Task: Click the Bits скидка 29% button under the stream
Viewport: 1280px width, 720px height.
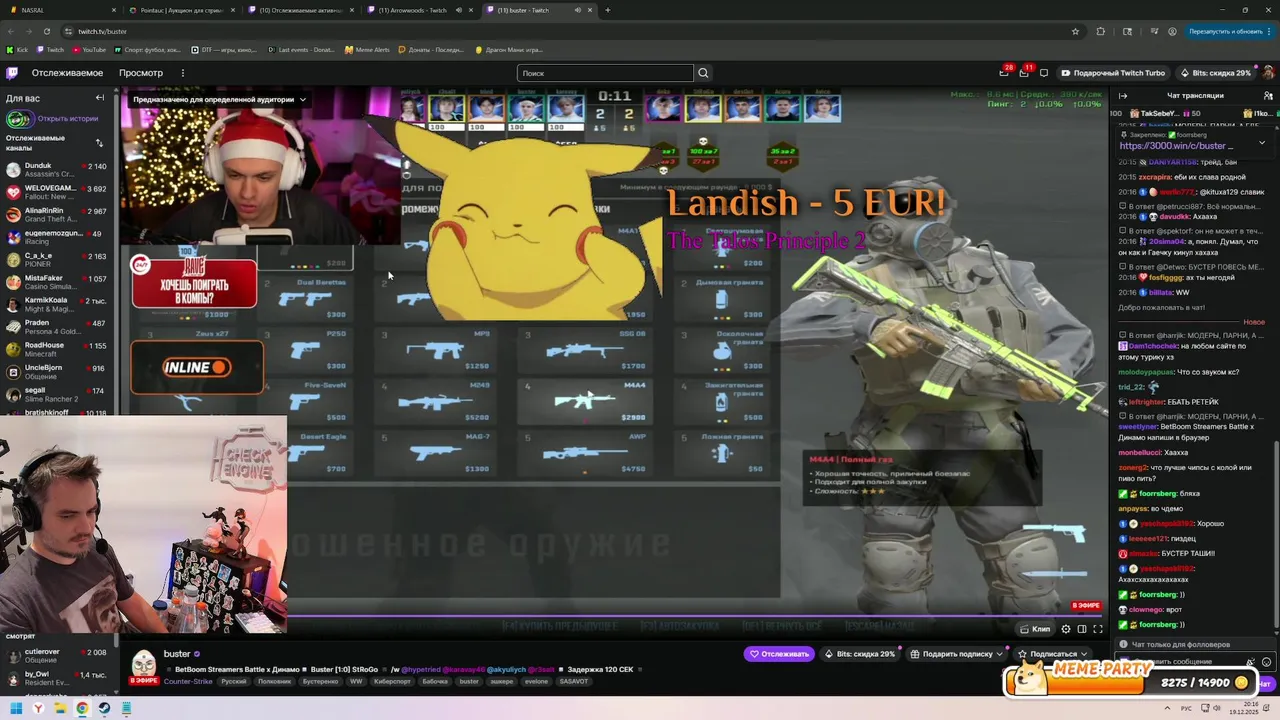Action: click(x=860, y=654)
